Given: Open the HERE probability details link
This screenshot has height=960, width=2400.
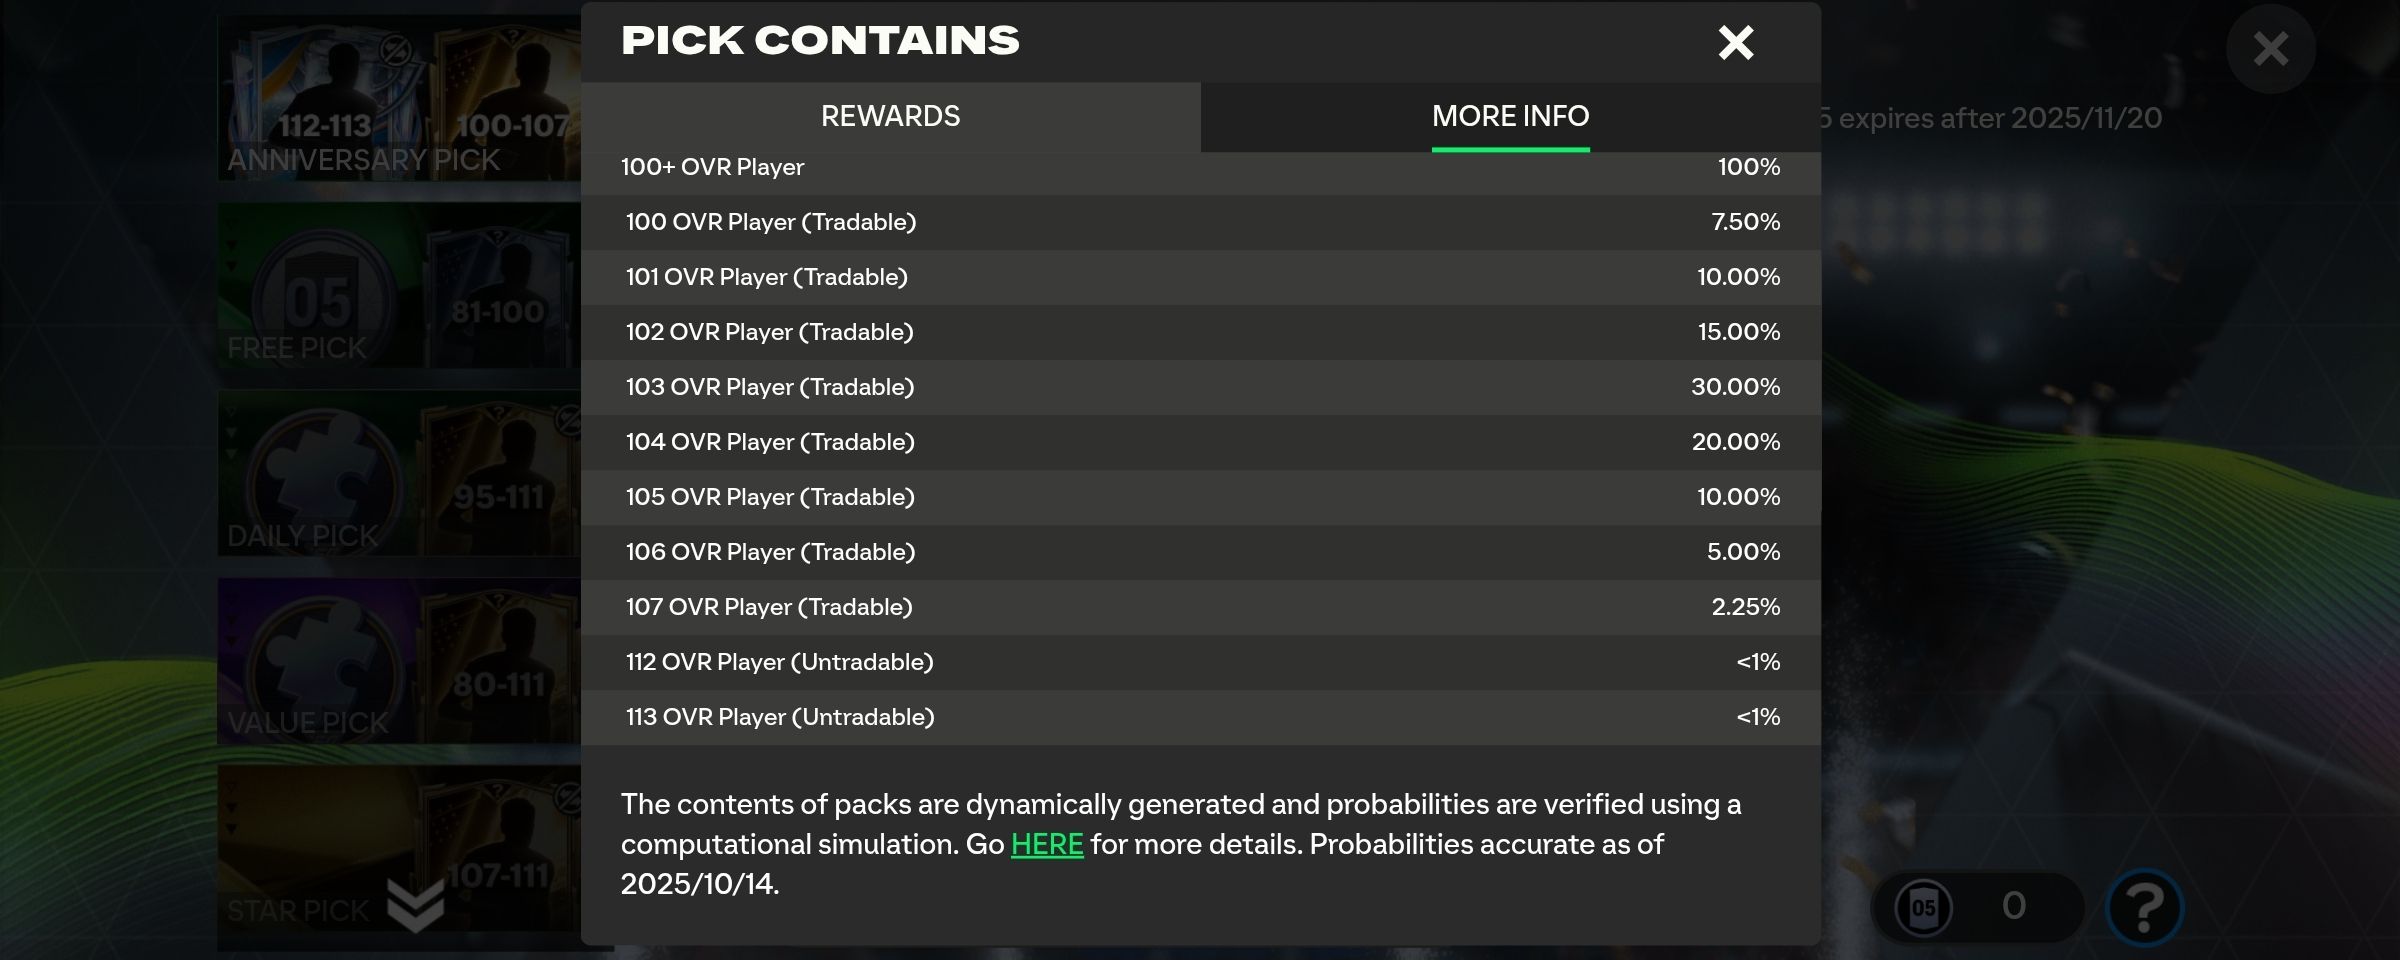Looking at the screenshot, I should 1046,845.
